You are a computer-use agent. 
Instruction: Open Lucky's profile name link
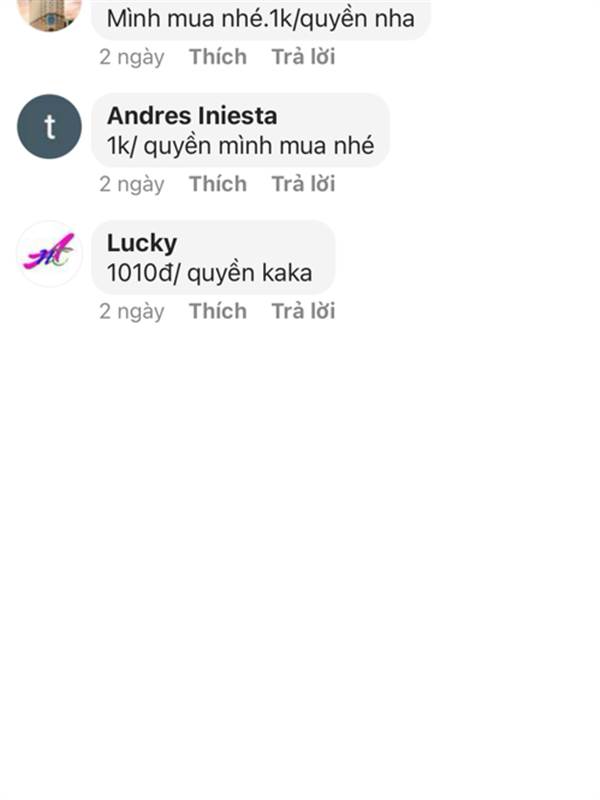142,243
